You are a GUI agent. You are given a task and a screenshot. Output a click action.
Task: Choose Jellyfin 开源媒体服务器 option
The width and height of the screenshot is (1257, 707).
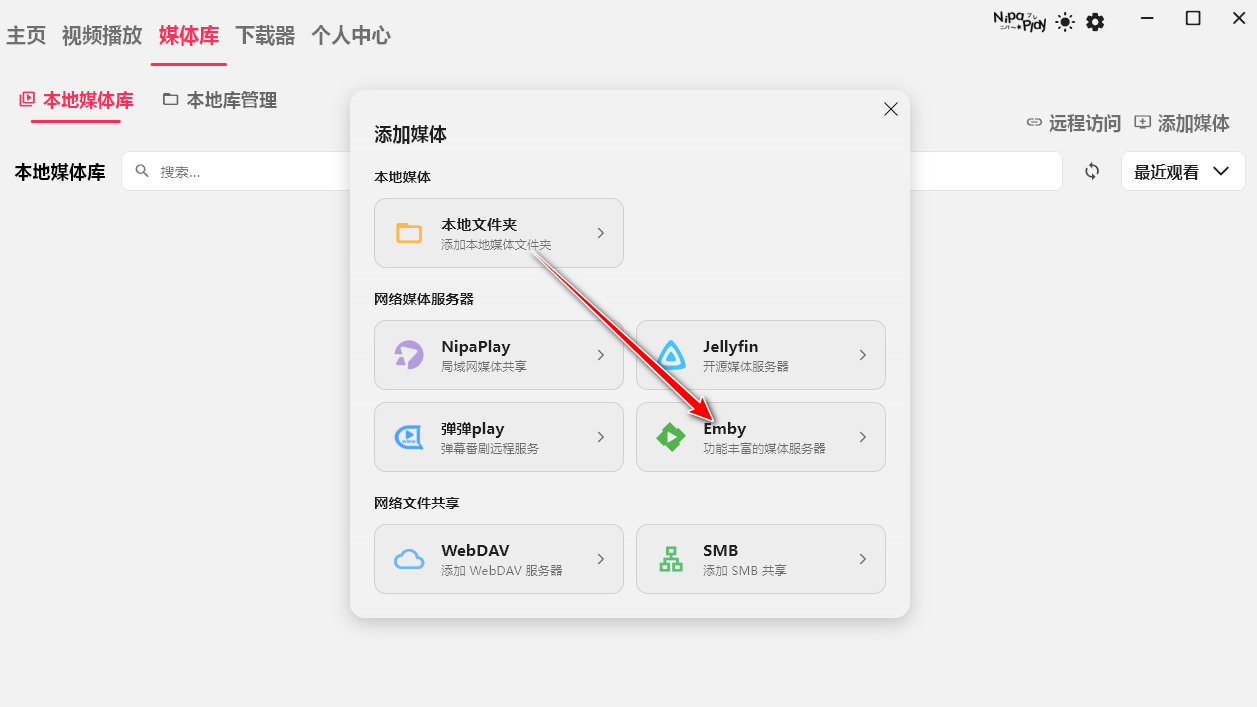761,355
